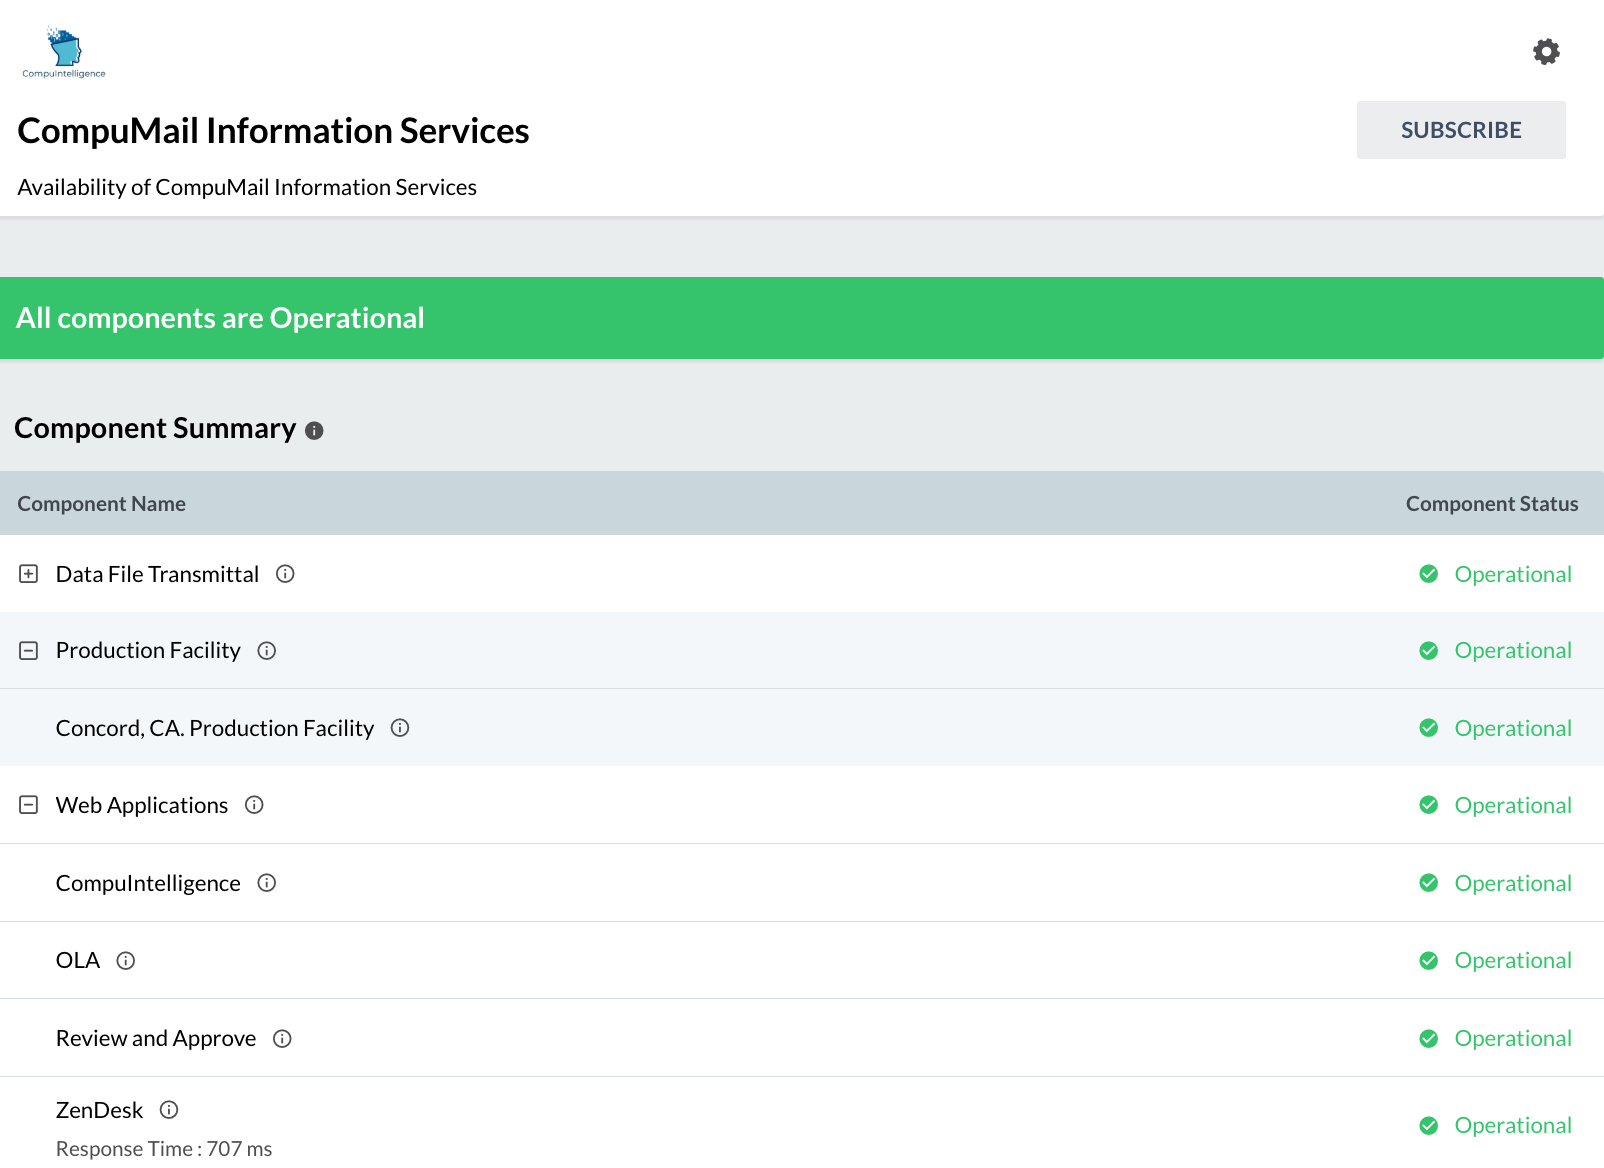Show info for OLA component
The width and height of the screenshot is (1604, 1168).
(x=126, y=961)
